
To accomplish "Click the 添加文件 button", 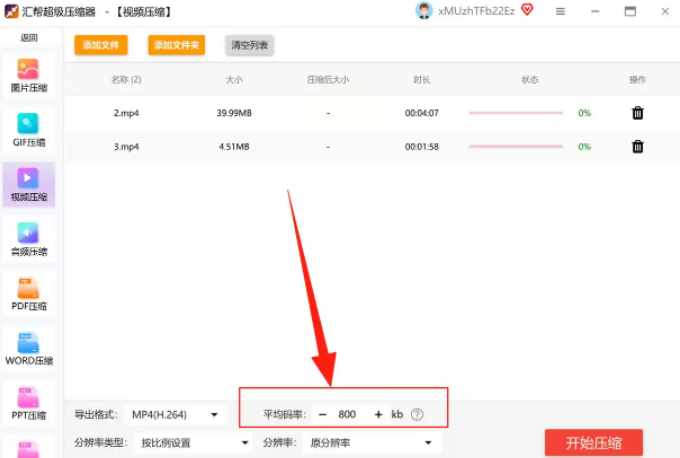I will pyautogui.click(x=101, y=45).
